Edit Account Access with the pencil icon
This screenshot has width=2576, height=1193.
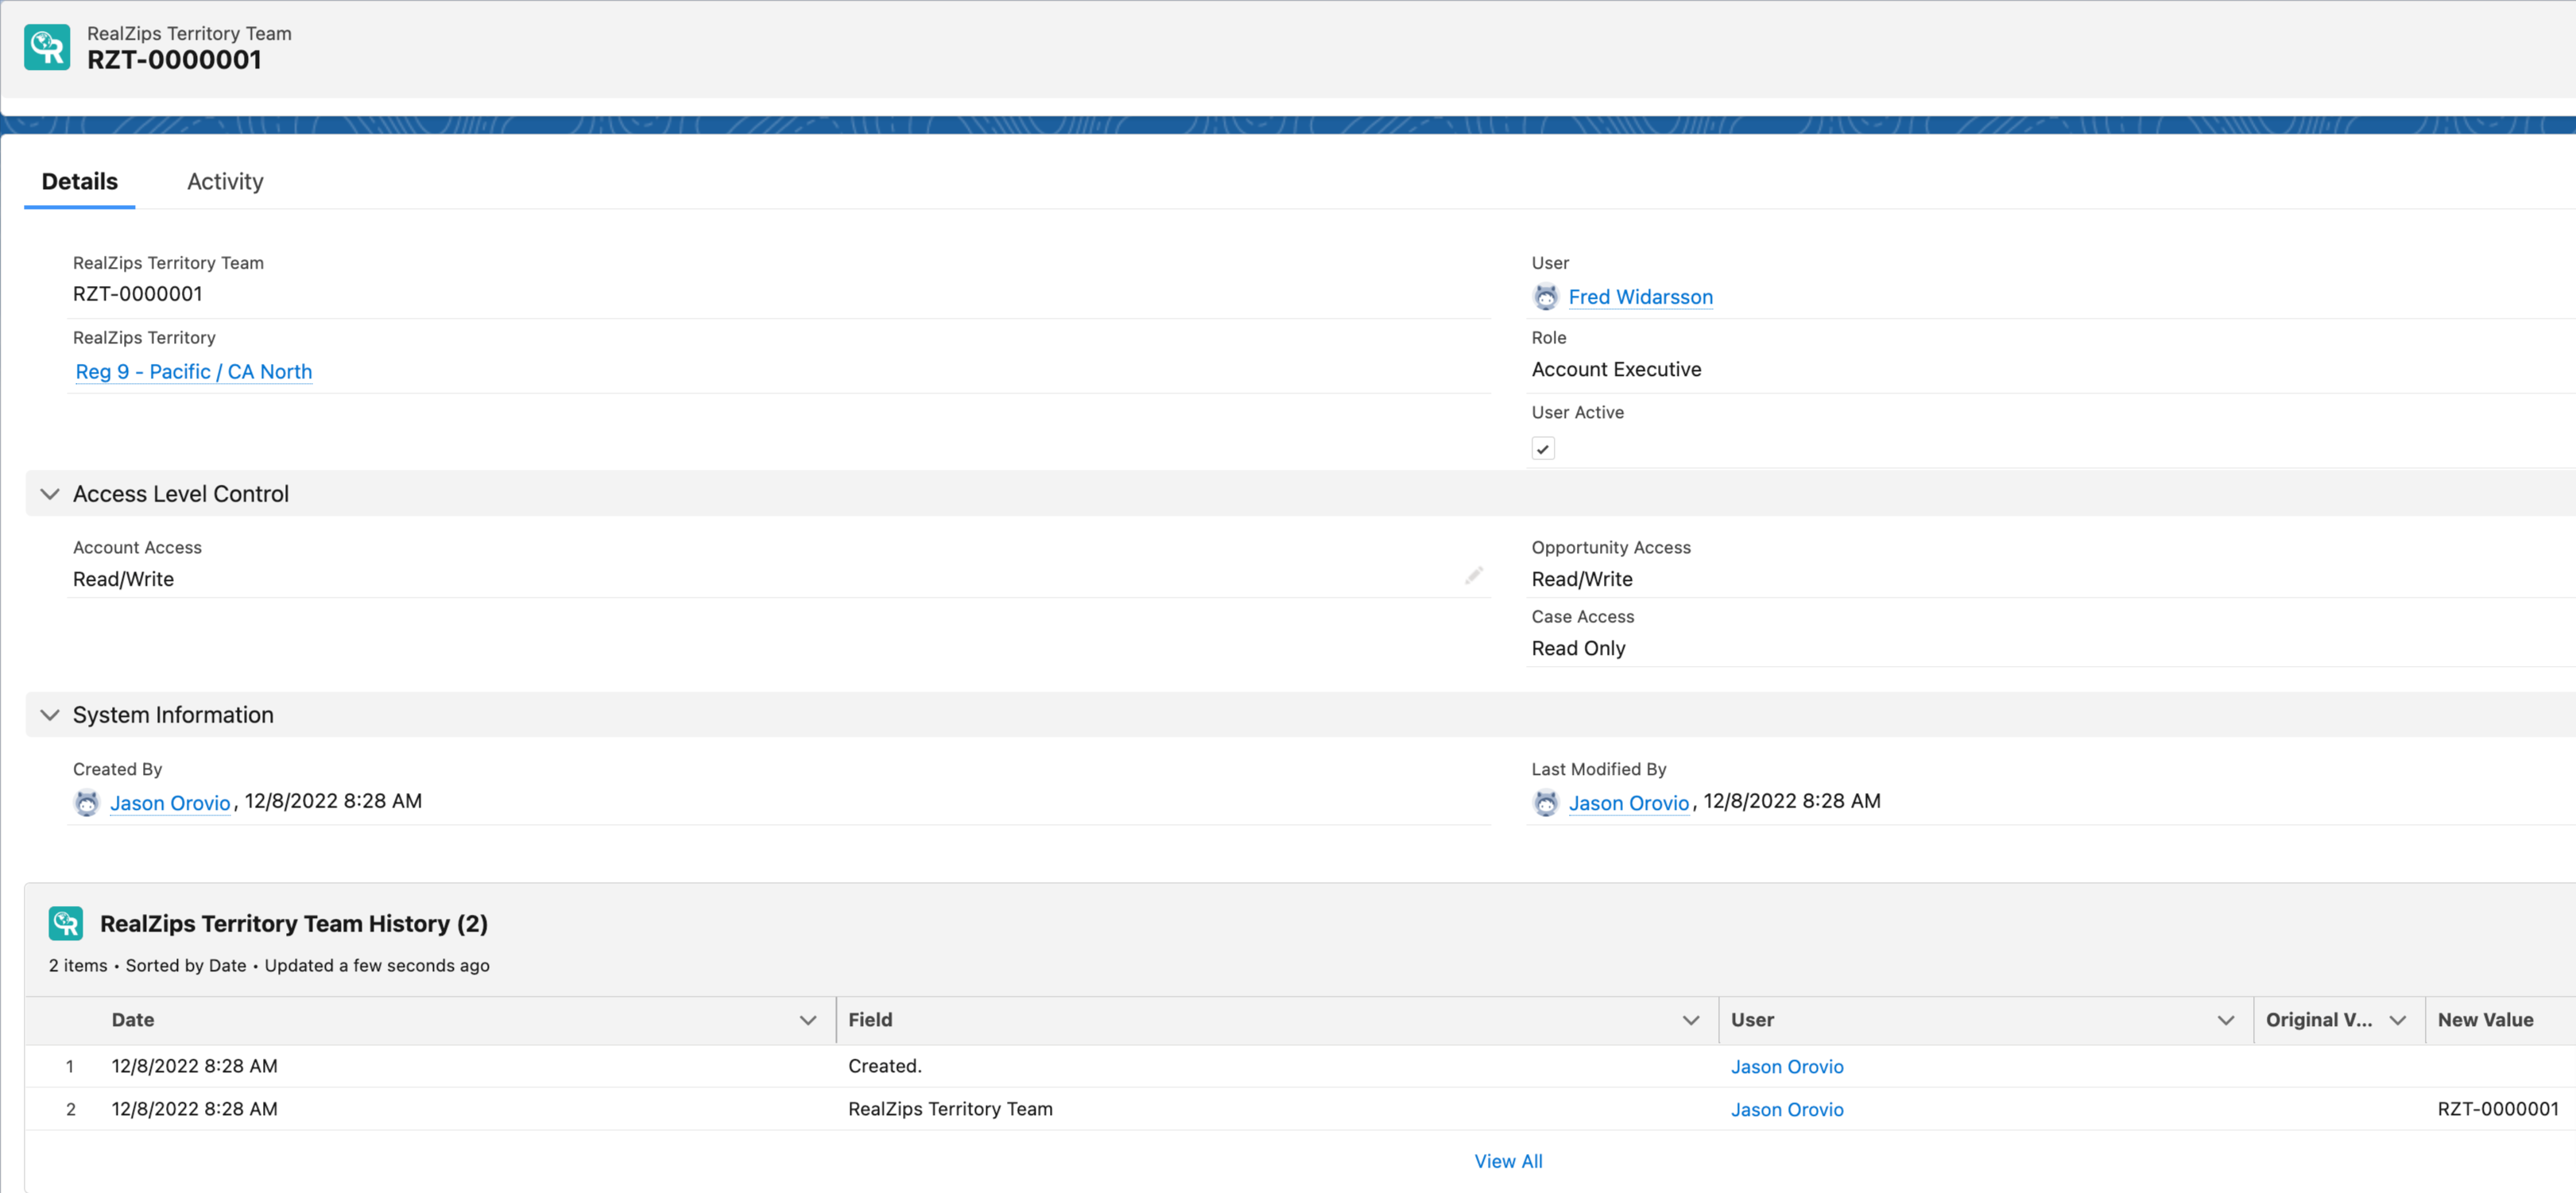click(x=1473, y=576)
